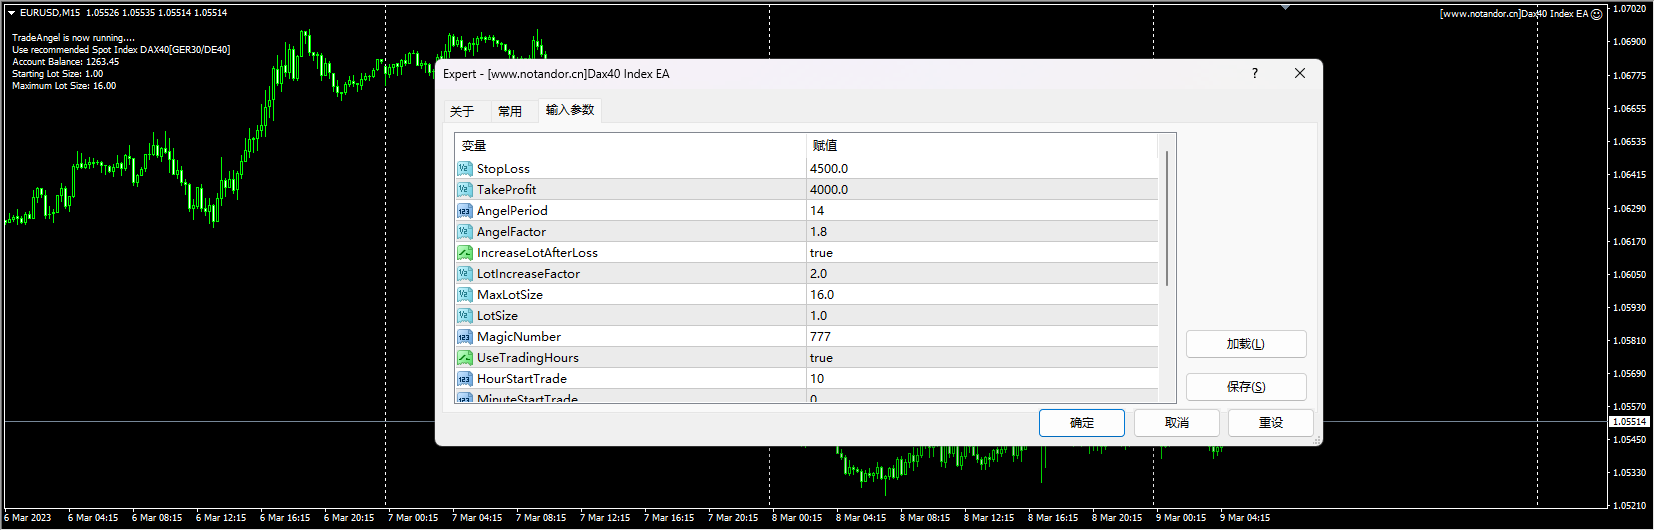Image resolution: width=1655 pixels, height=531 pixels.
Task: Click the 赋值 column header
Action: coord(982,146)
